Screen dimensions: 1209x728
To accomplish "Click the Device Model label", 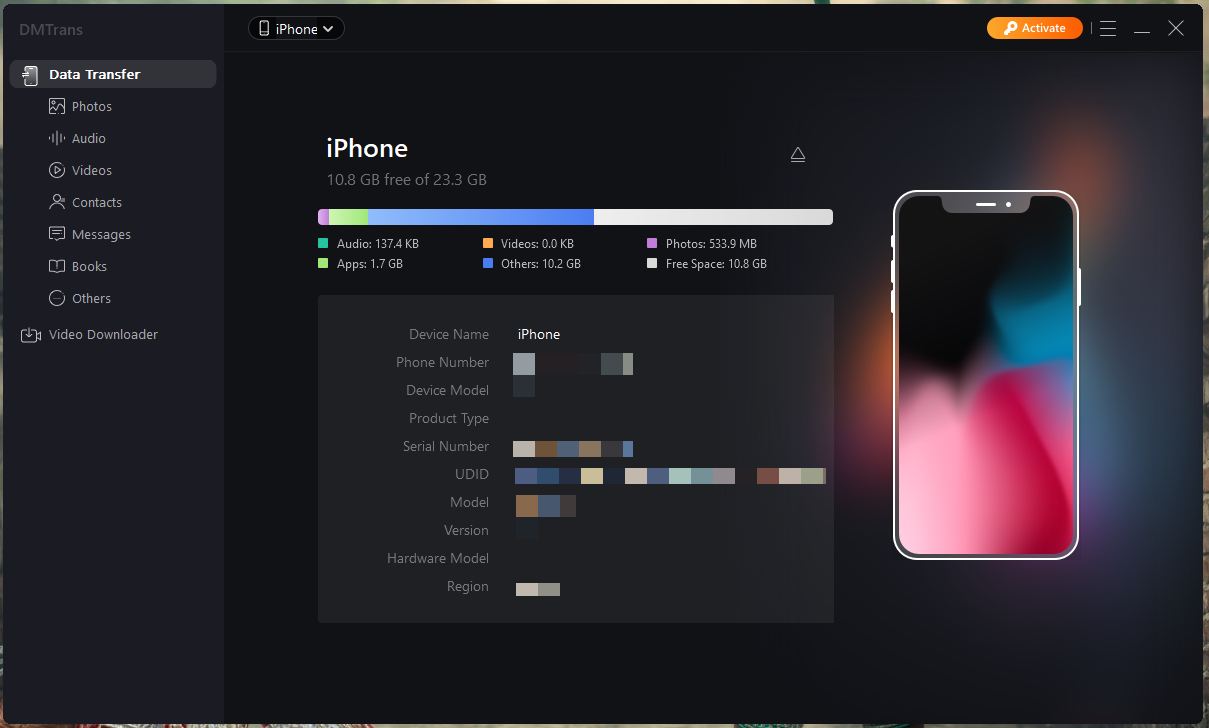I will [448, 390].
